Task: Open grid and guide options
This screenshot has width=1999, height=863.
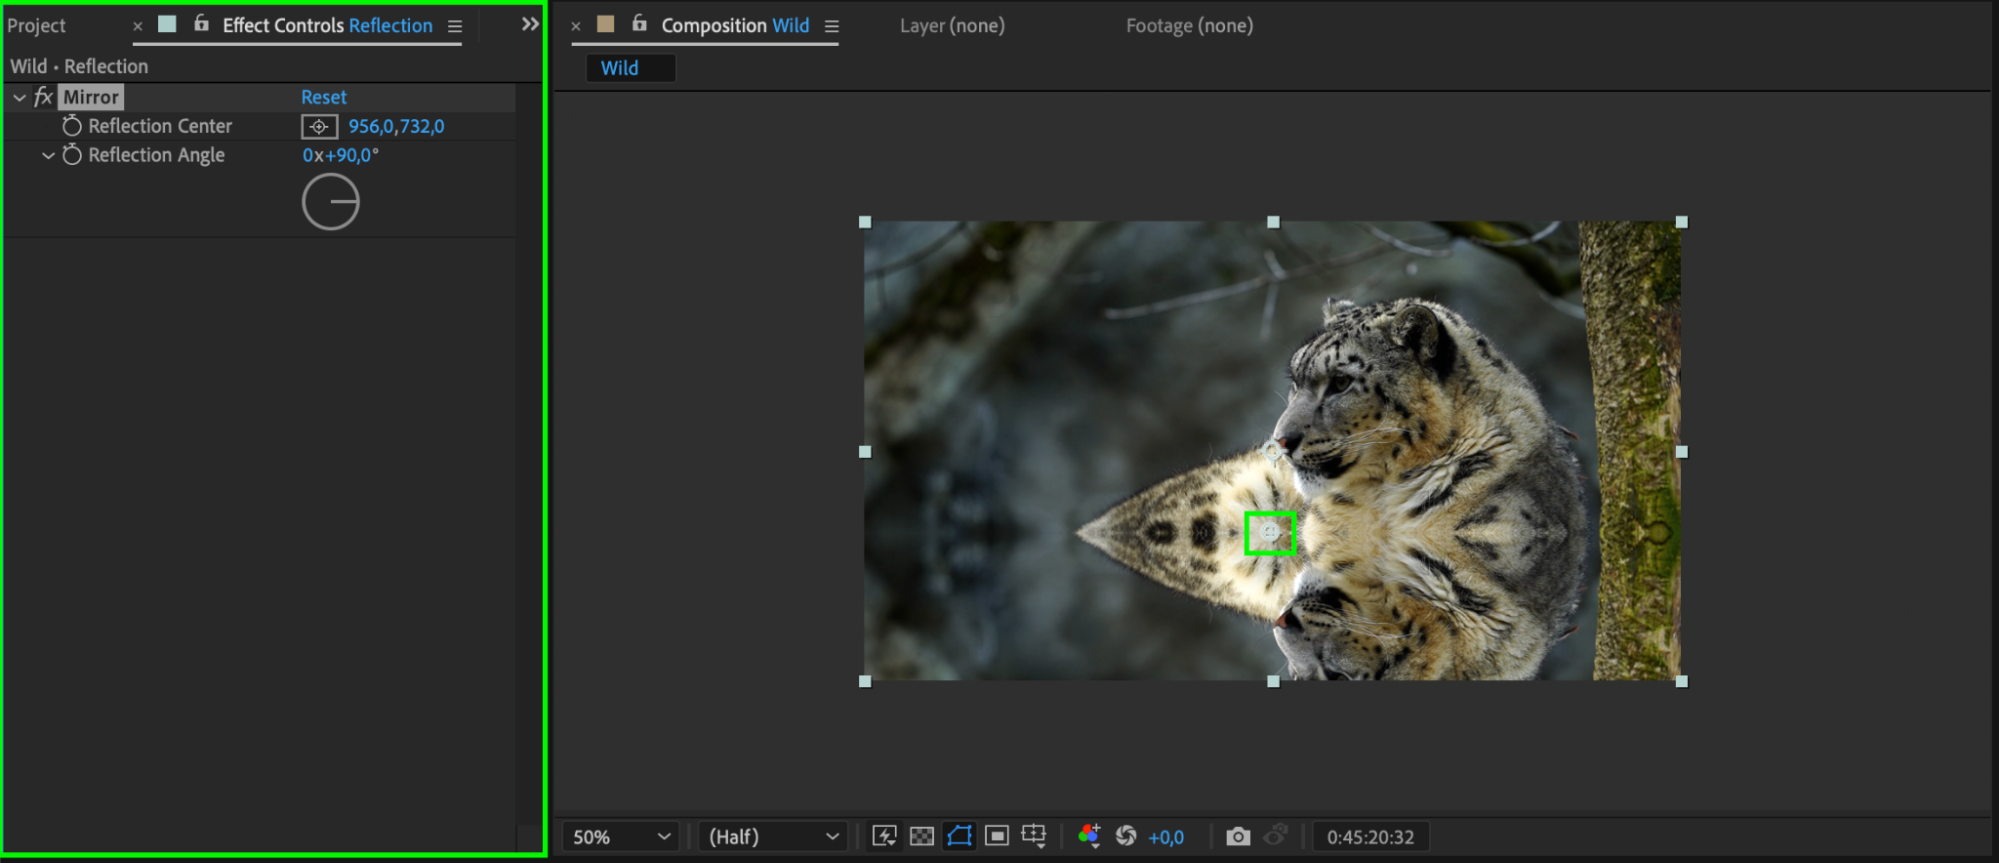Action: [1034, 836]
